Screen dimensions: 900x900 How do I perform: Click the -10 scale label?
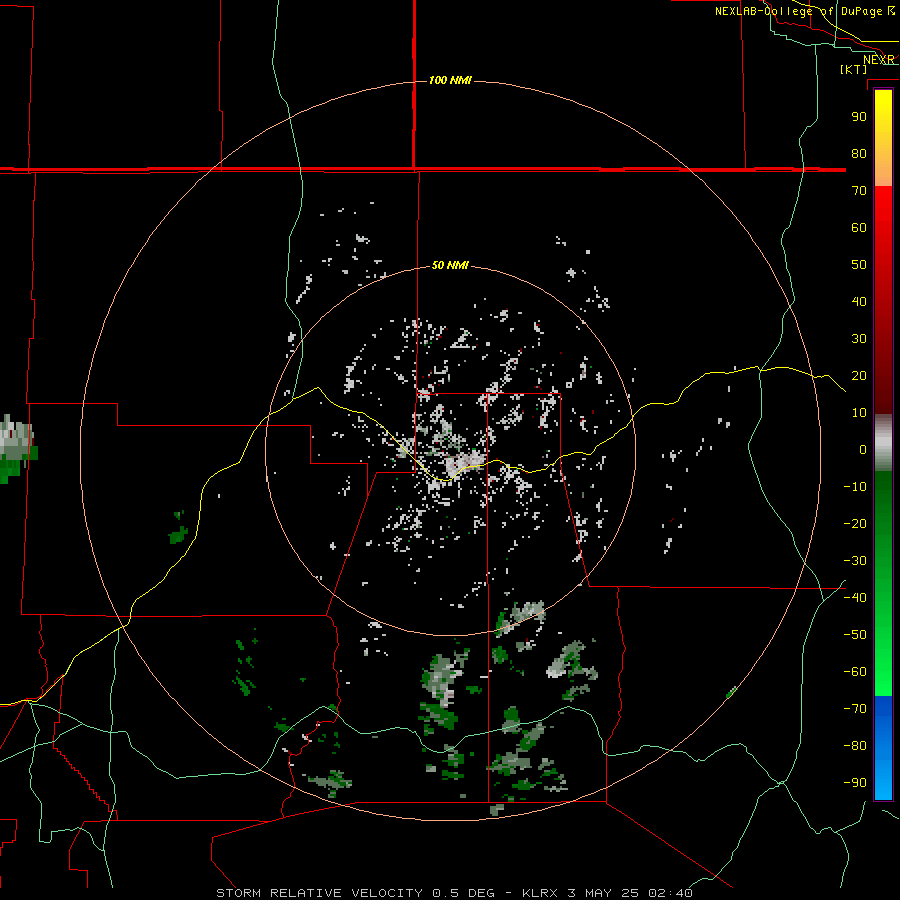(x=855, y=487)
